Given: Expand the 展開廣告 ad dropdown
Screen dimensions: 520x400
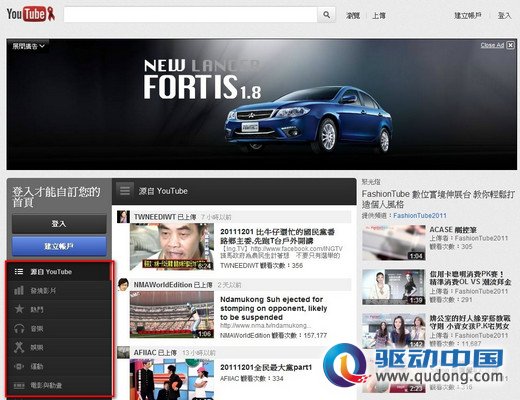Looking at the screenshot, I should (28, 46).
